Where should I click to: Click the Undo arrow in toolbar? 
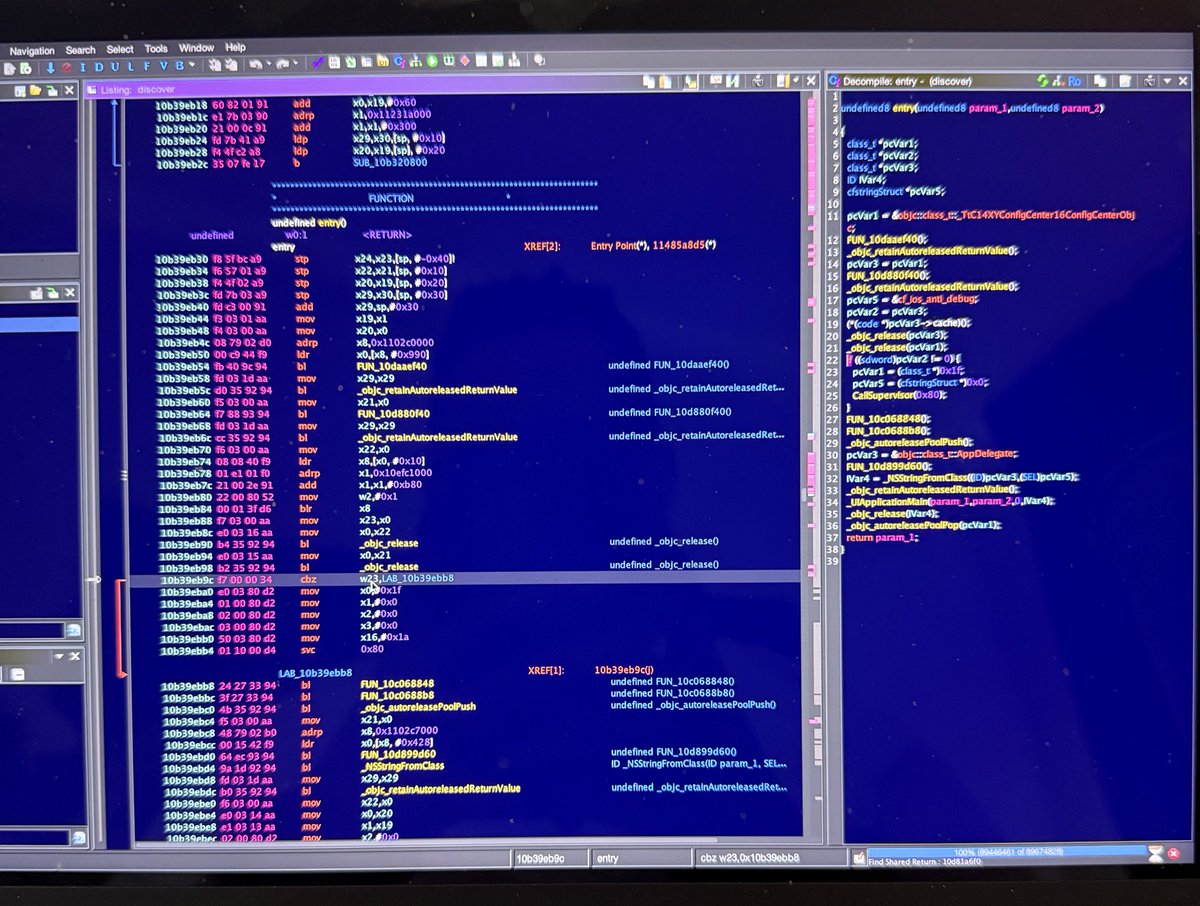tap(255, 66)
